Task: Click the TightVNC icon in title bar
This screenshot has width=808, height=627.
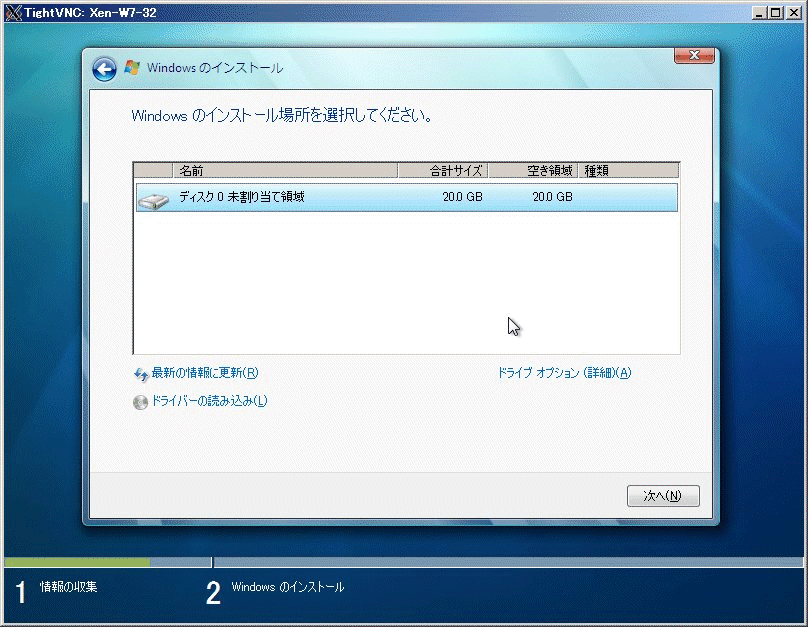Action: coord(13,13)
